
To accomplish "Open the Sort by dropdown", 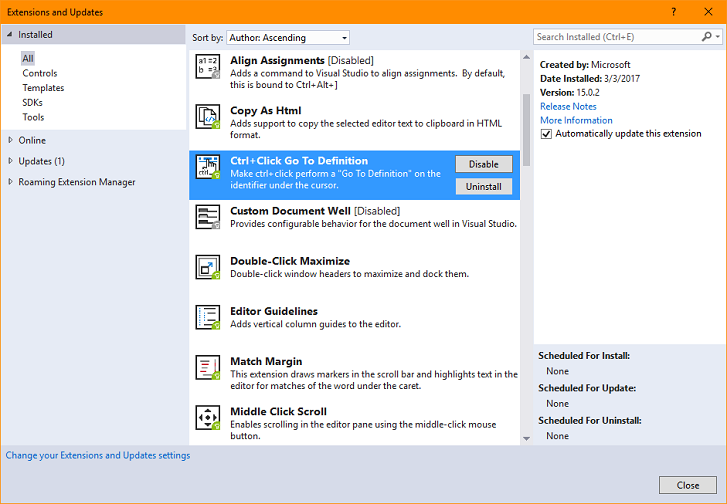I will pos(288,38).
